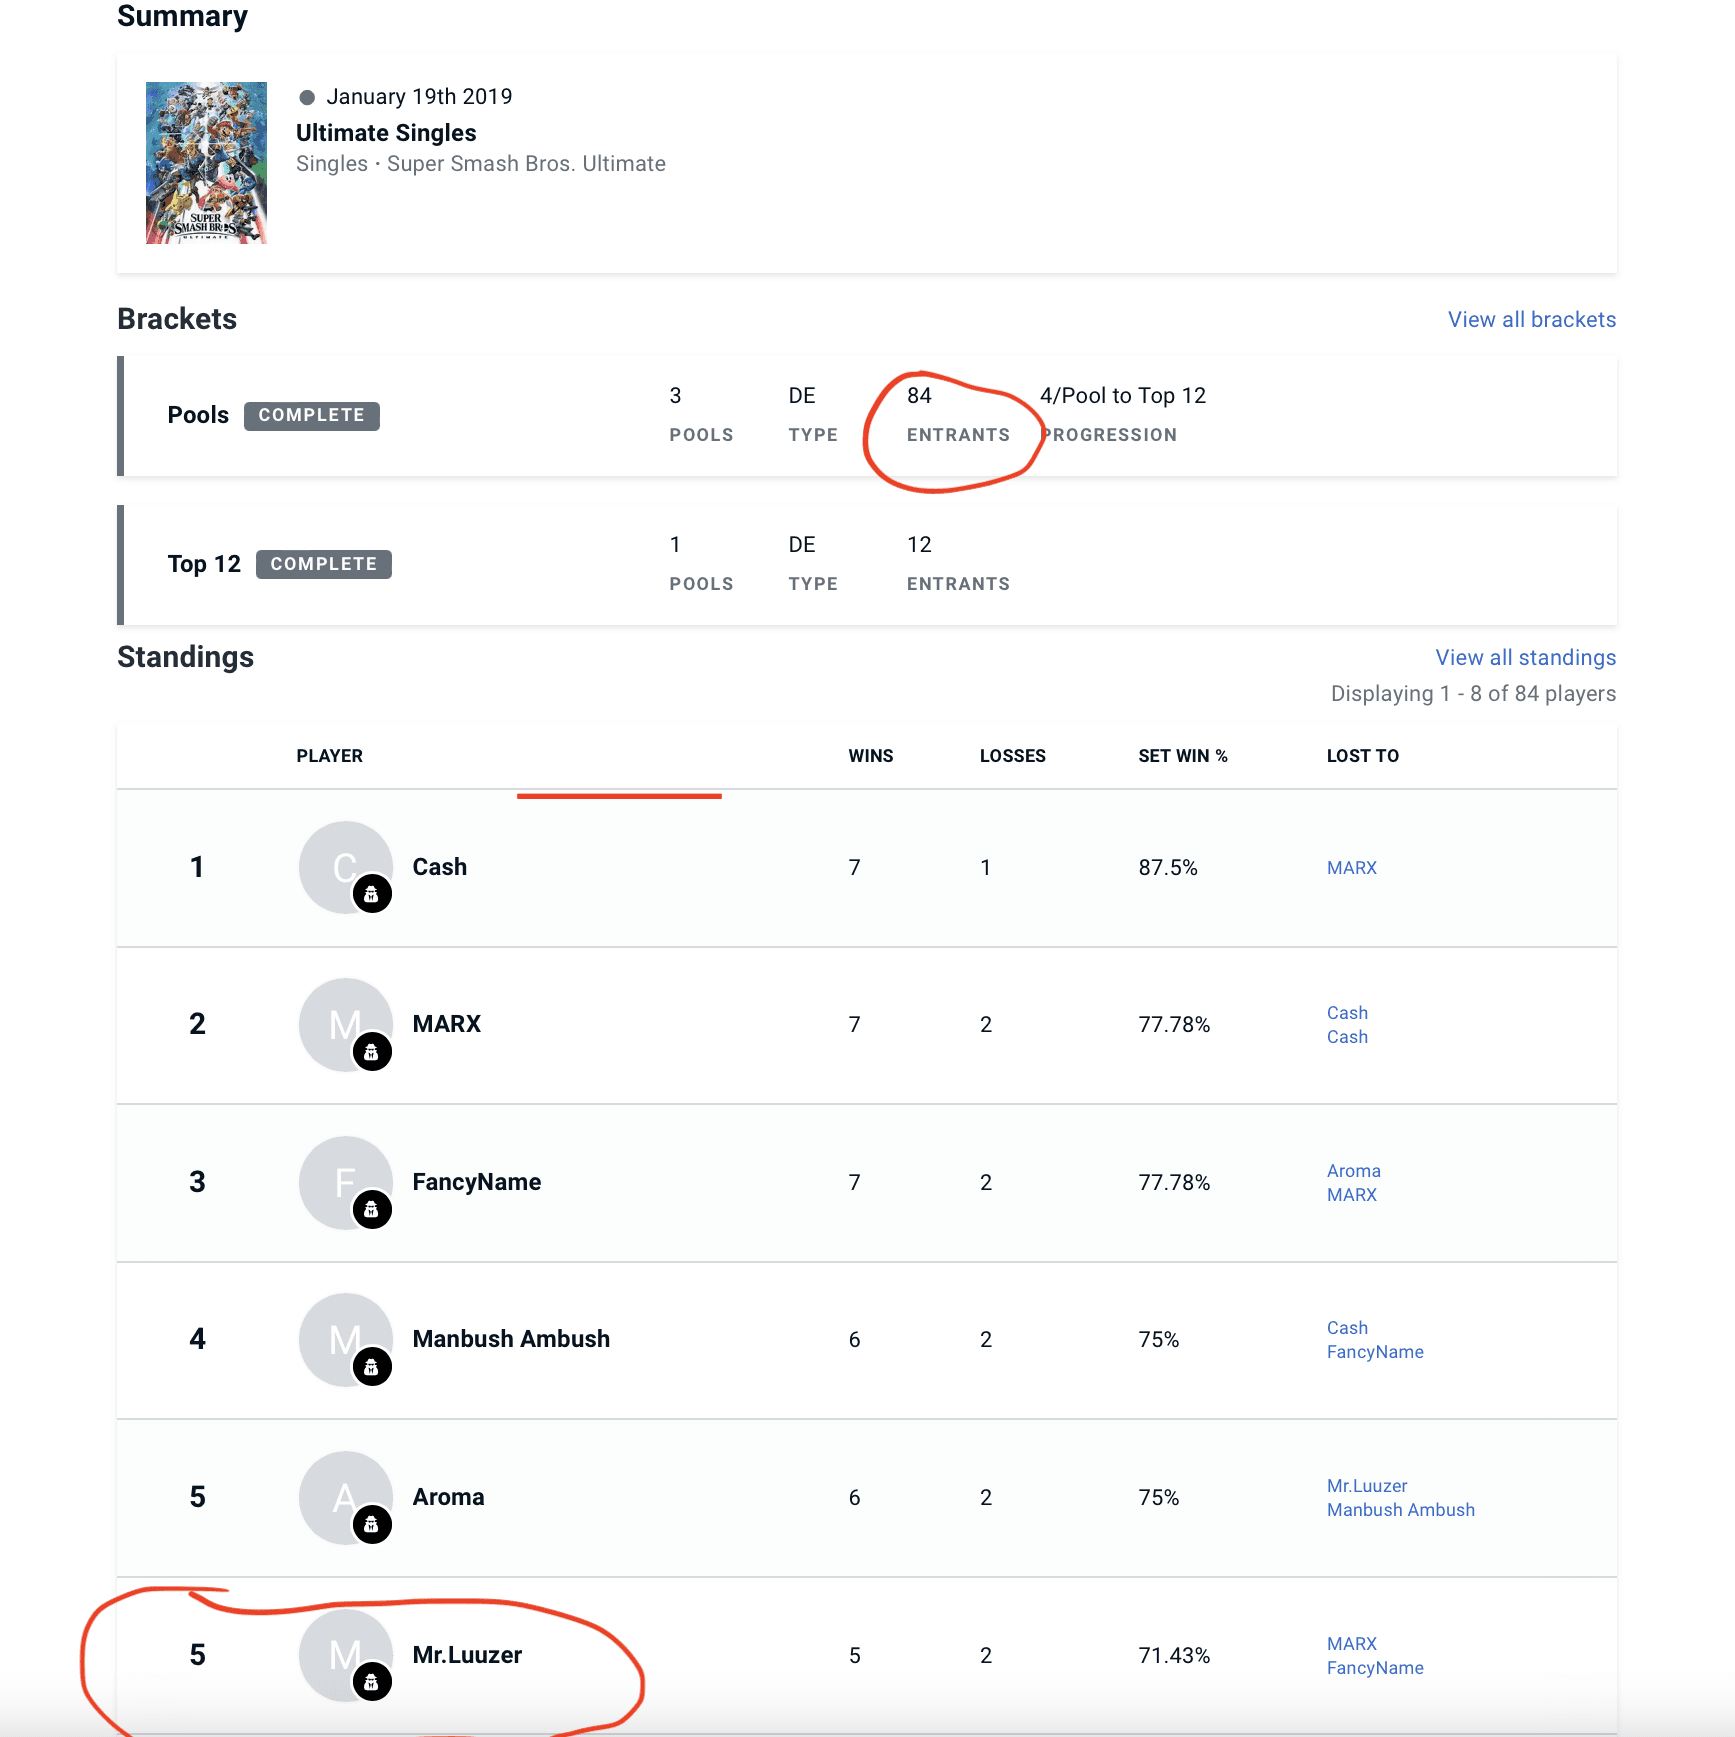
Task: Open FancyName link in Manbush Ambush's Lost To
Action: point(1375,1352)
